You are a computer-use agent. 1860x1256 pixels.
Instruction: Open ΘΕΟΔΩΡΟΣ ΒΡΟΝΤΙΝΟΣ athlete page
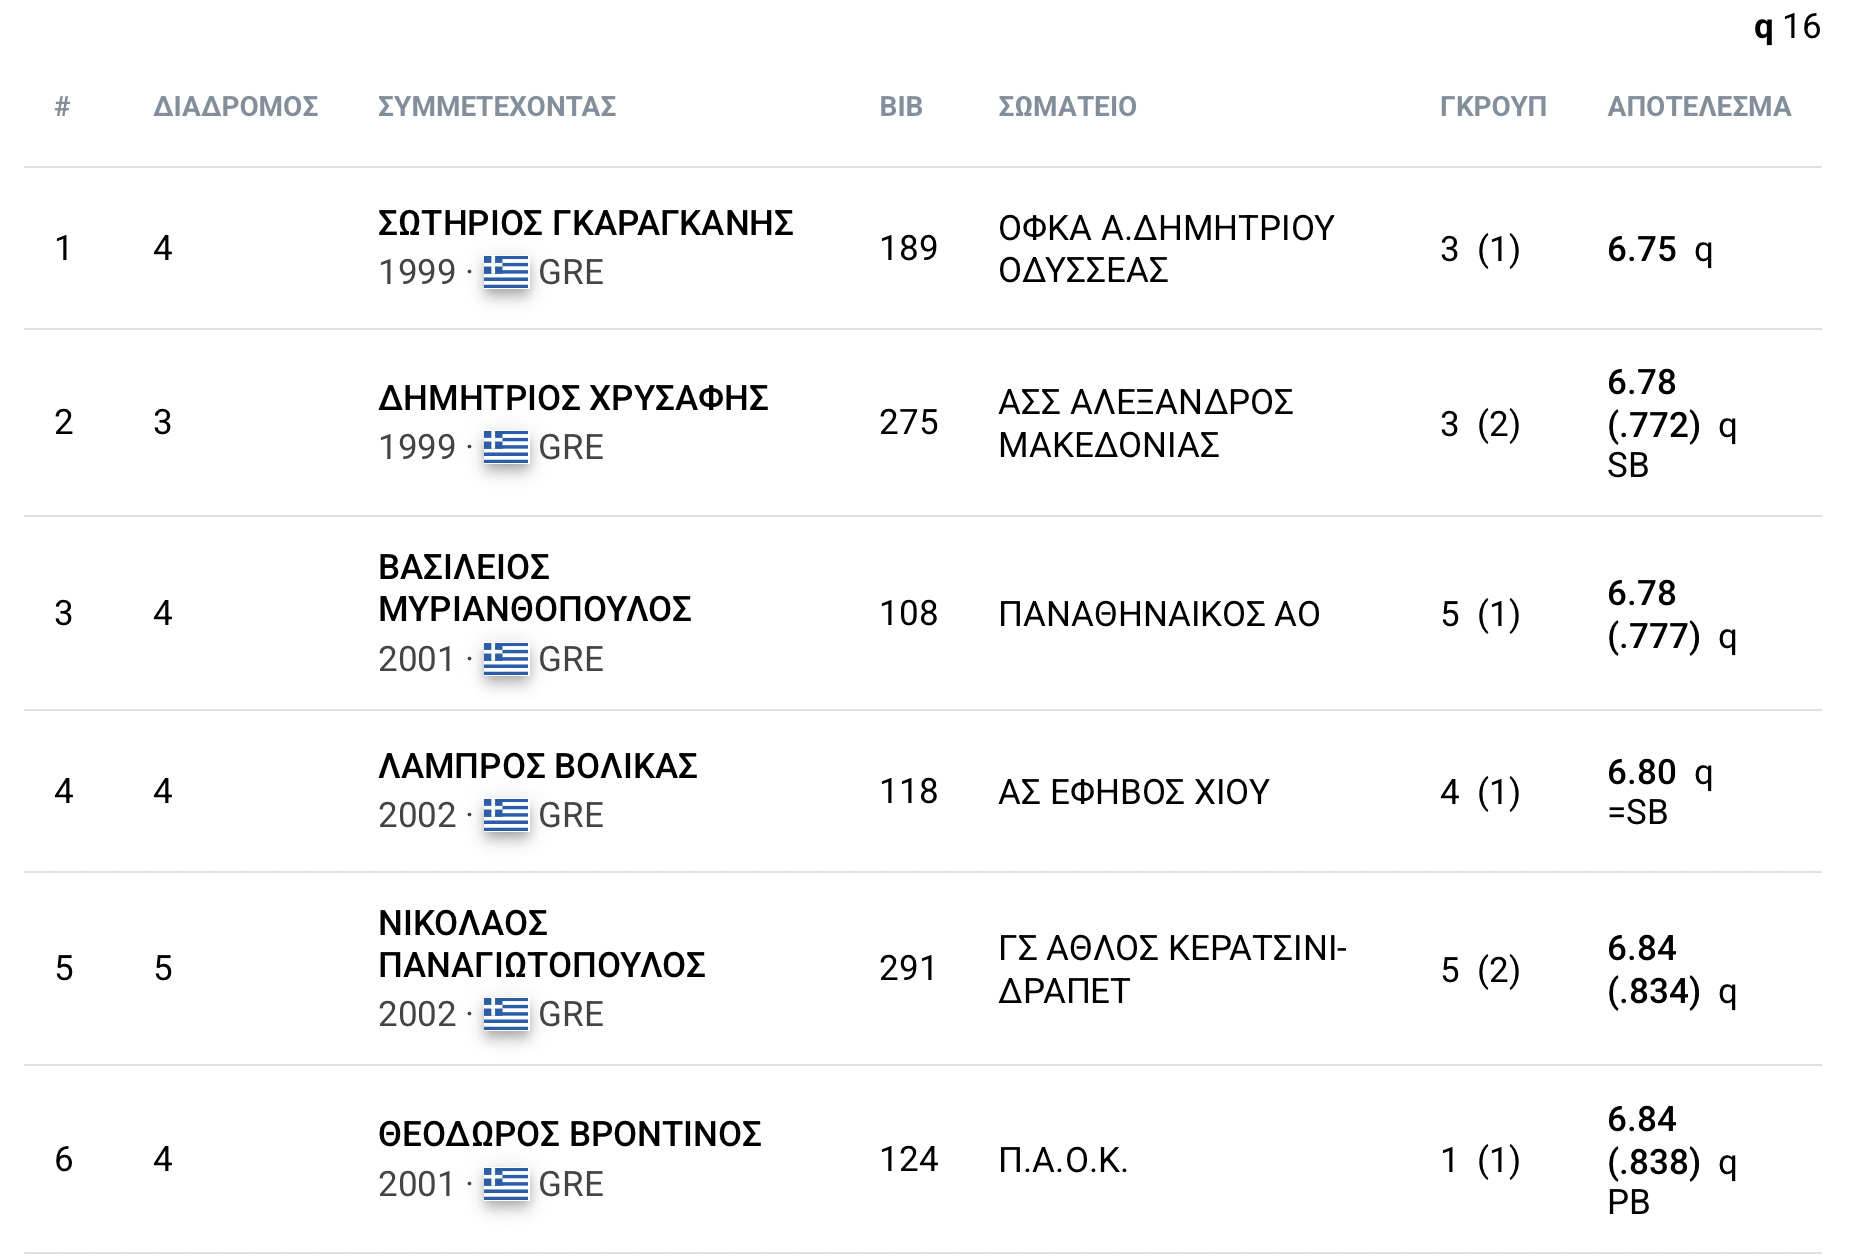[570, 1134]
